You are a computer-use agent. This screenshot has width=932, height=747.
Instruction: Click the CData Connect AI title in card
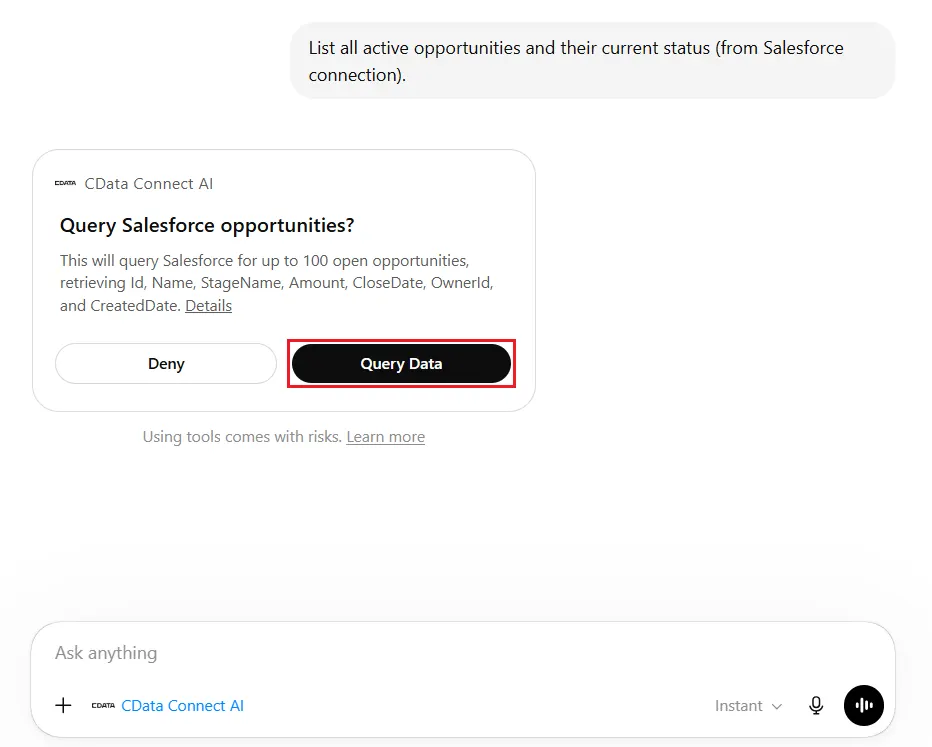(x=149, y=184)
